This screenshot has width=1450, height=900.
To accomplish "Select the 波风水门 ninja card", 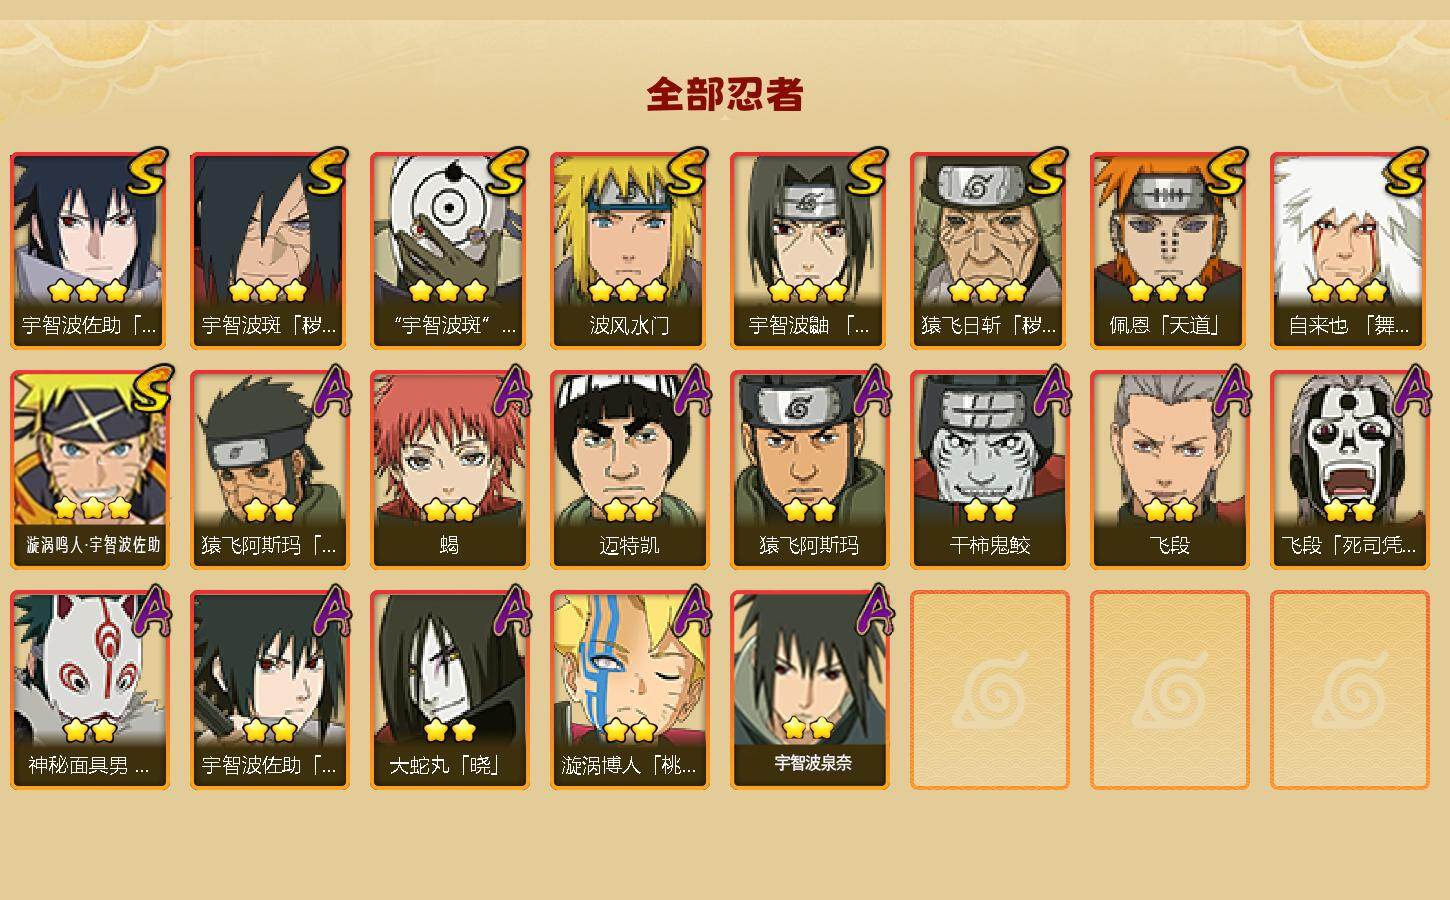I will 629,250.
